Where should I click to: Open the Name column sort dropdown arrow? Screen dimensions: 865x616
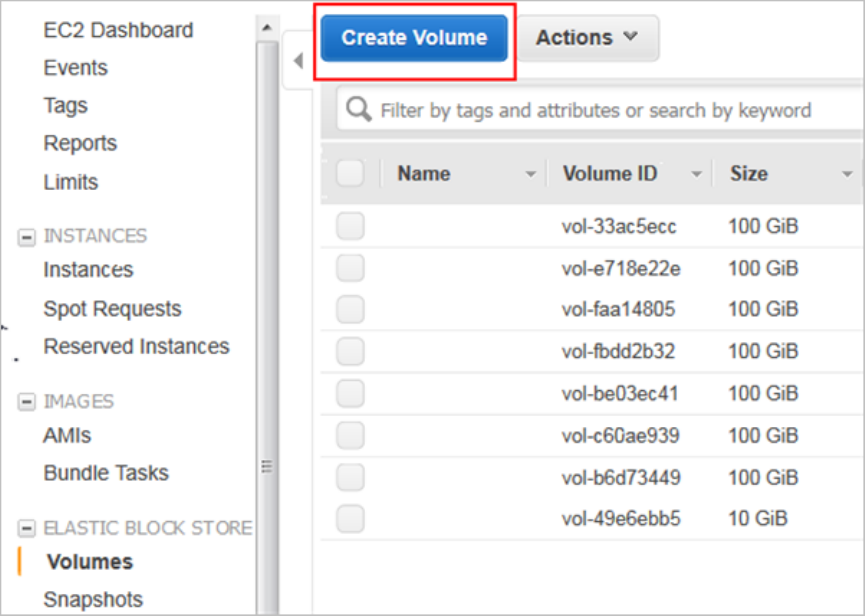click(531, 175)
